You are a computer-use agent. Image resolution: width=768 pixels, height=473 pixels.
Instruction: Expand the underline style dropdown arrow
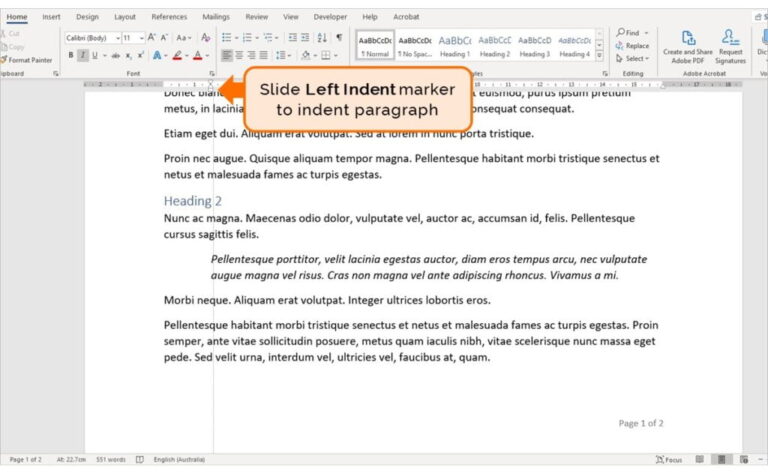coord(105,56)
